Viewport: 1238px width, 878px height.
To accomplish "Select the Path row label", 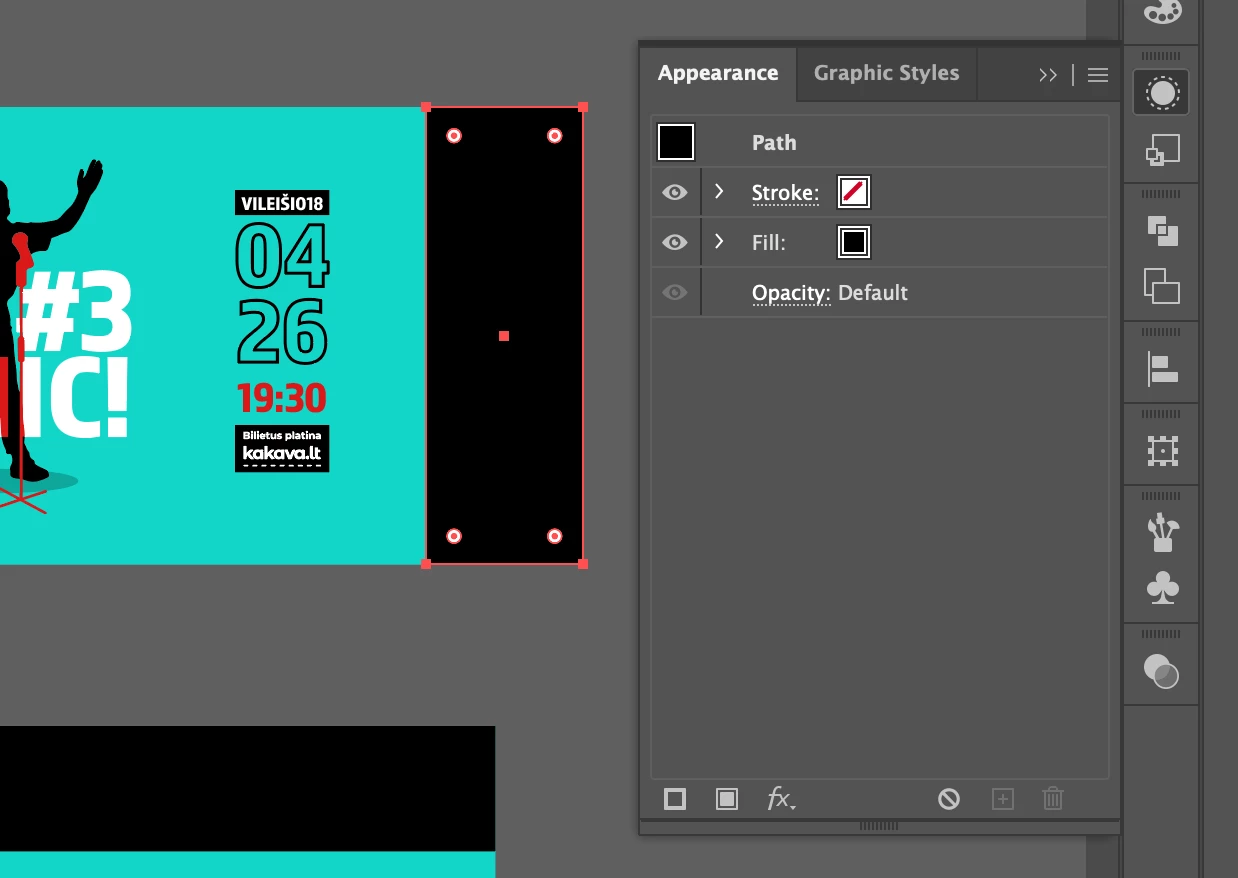I will (x=774, y=143).
